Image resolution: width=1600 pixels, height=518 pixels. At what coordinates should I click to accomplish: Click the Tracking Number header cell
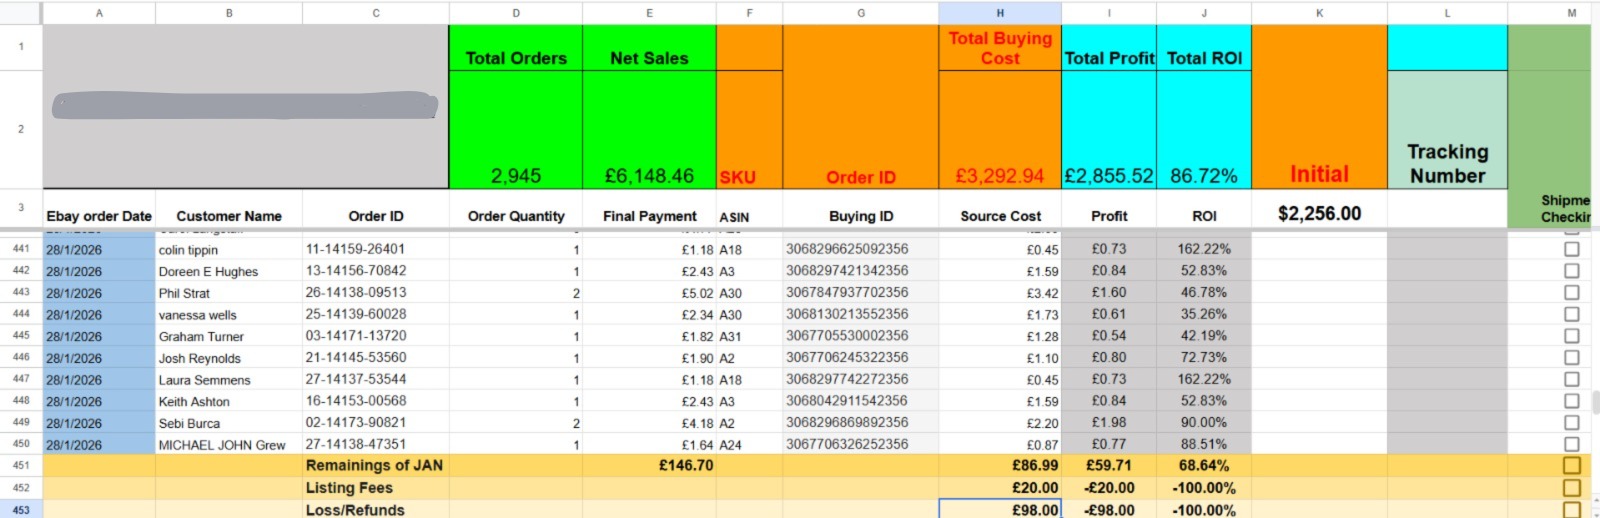coord(1447,163)
